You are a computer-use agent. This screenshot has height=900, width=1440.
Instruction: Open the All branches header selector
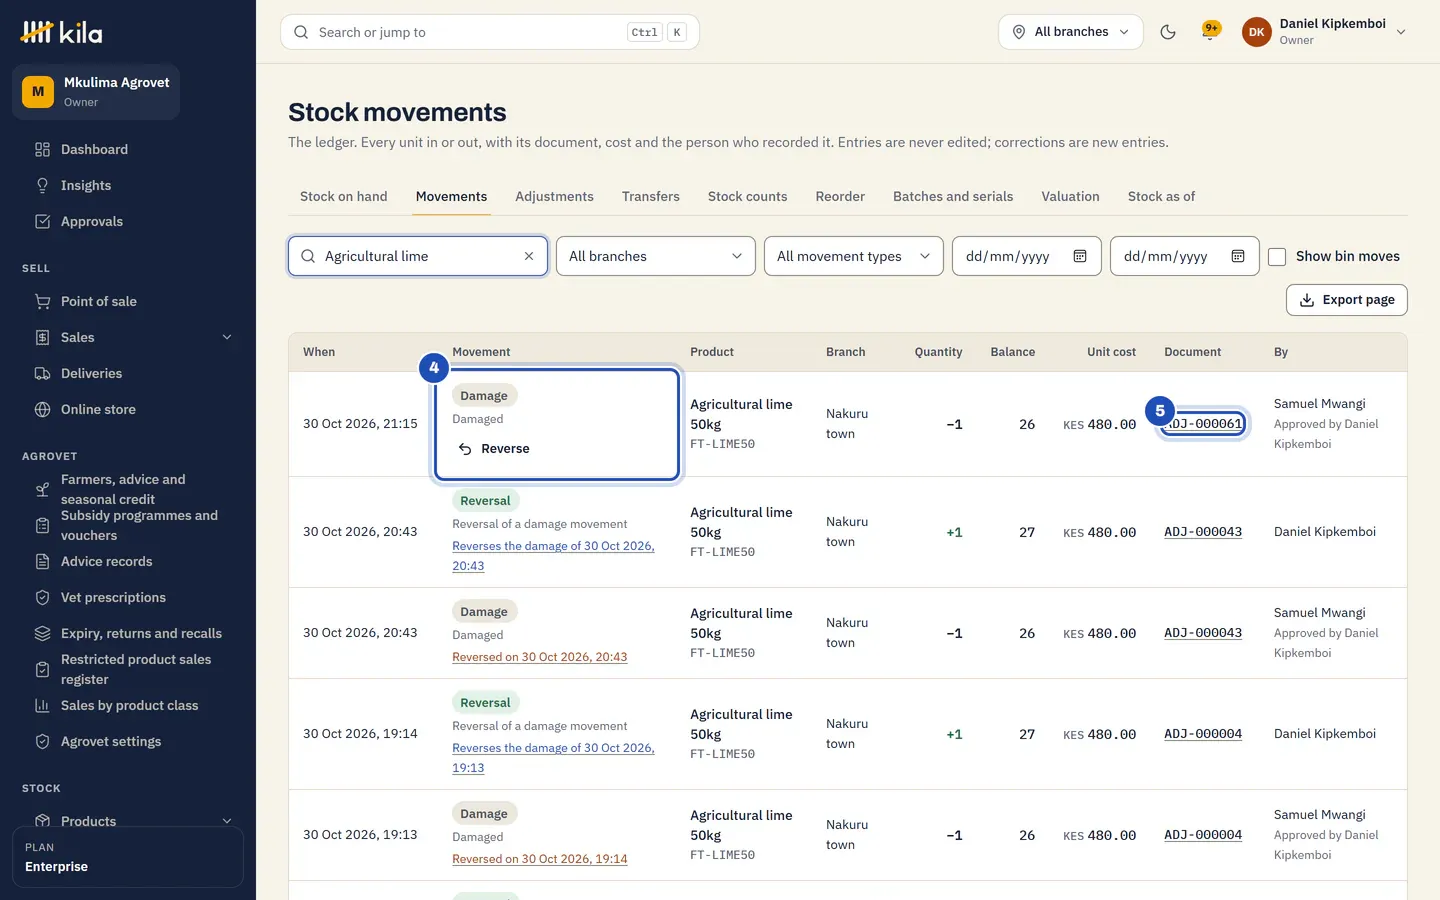point(1071,32)
